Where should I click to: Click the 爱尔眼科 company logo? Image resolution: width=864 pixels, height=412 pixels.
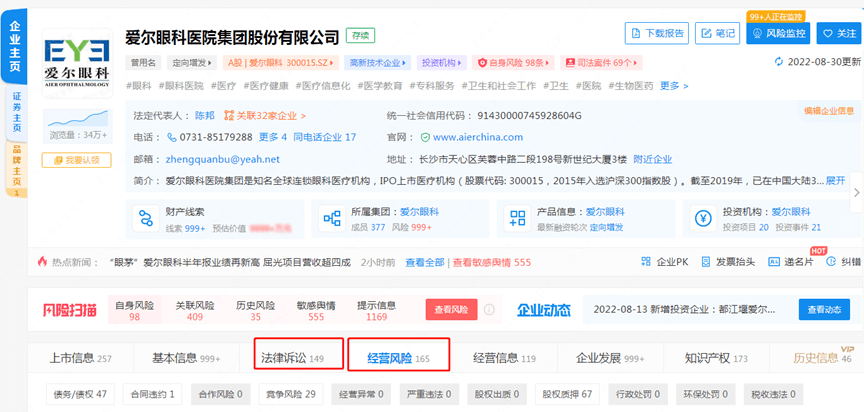click(x=77, y=63)
